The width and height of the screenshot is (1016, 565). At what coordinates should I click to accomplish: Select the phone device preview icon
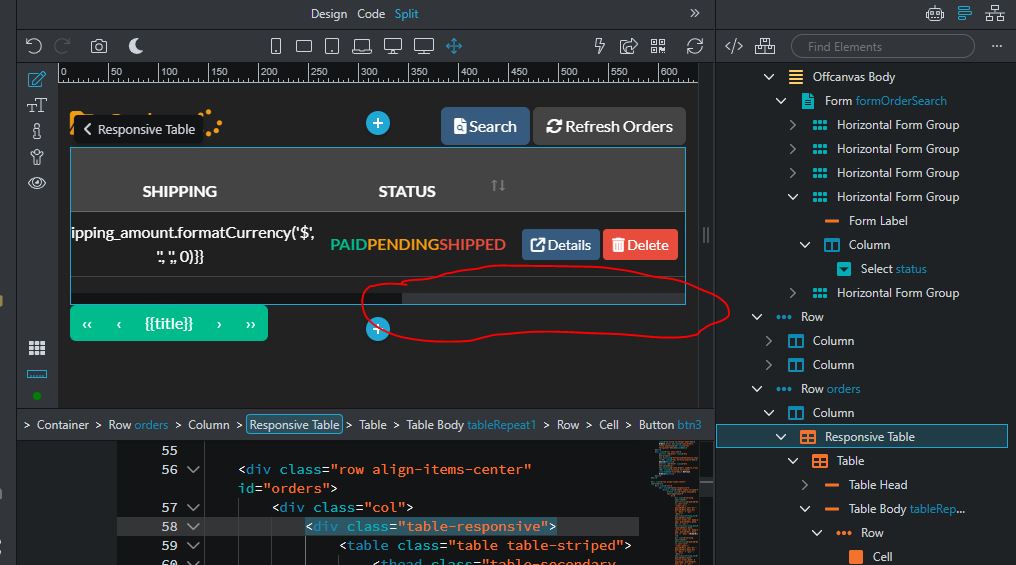pyautogui.click(x=276, y=46)
